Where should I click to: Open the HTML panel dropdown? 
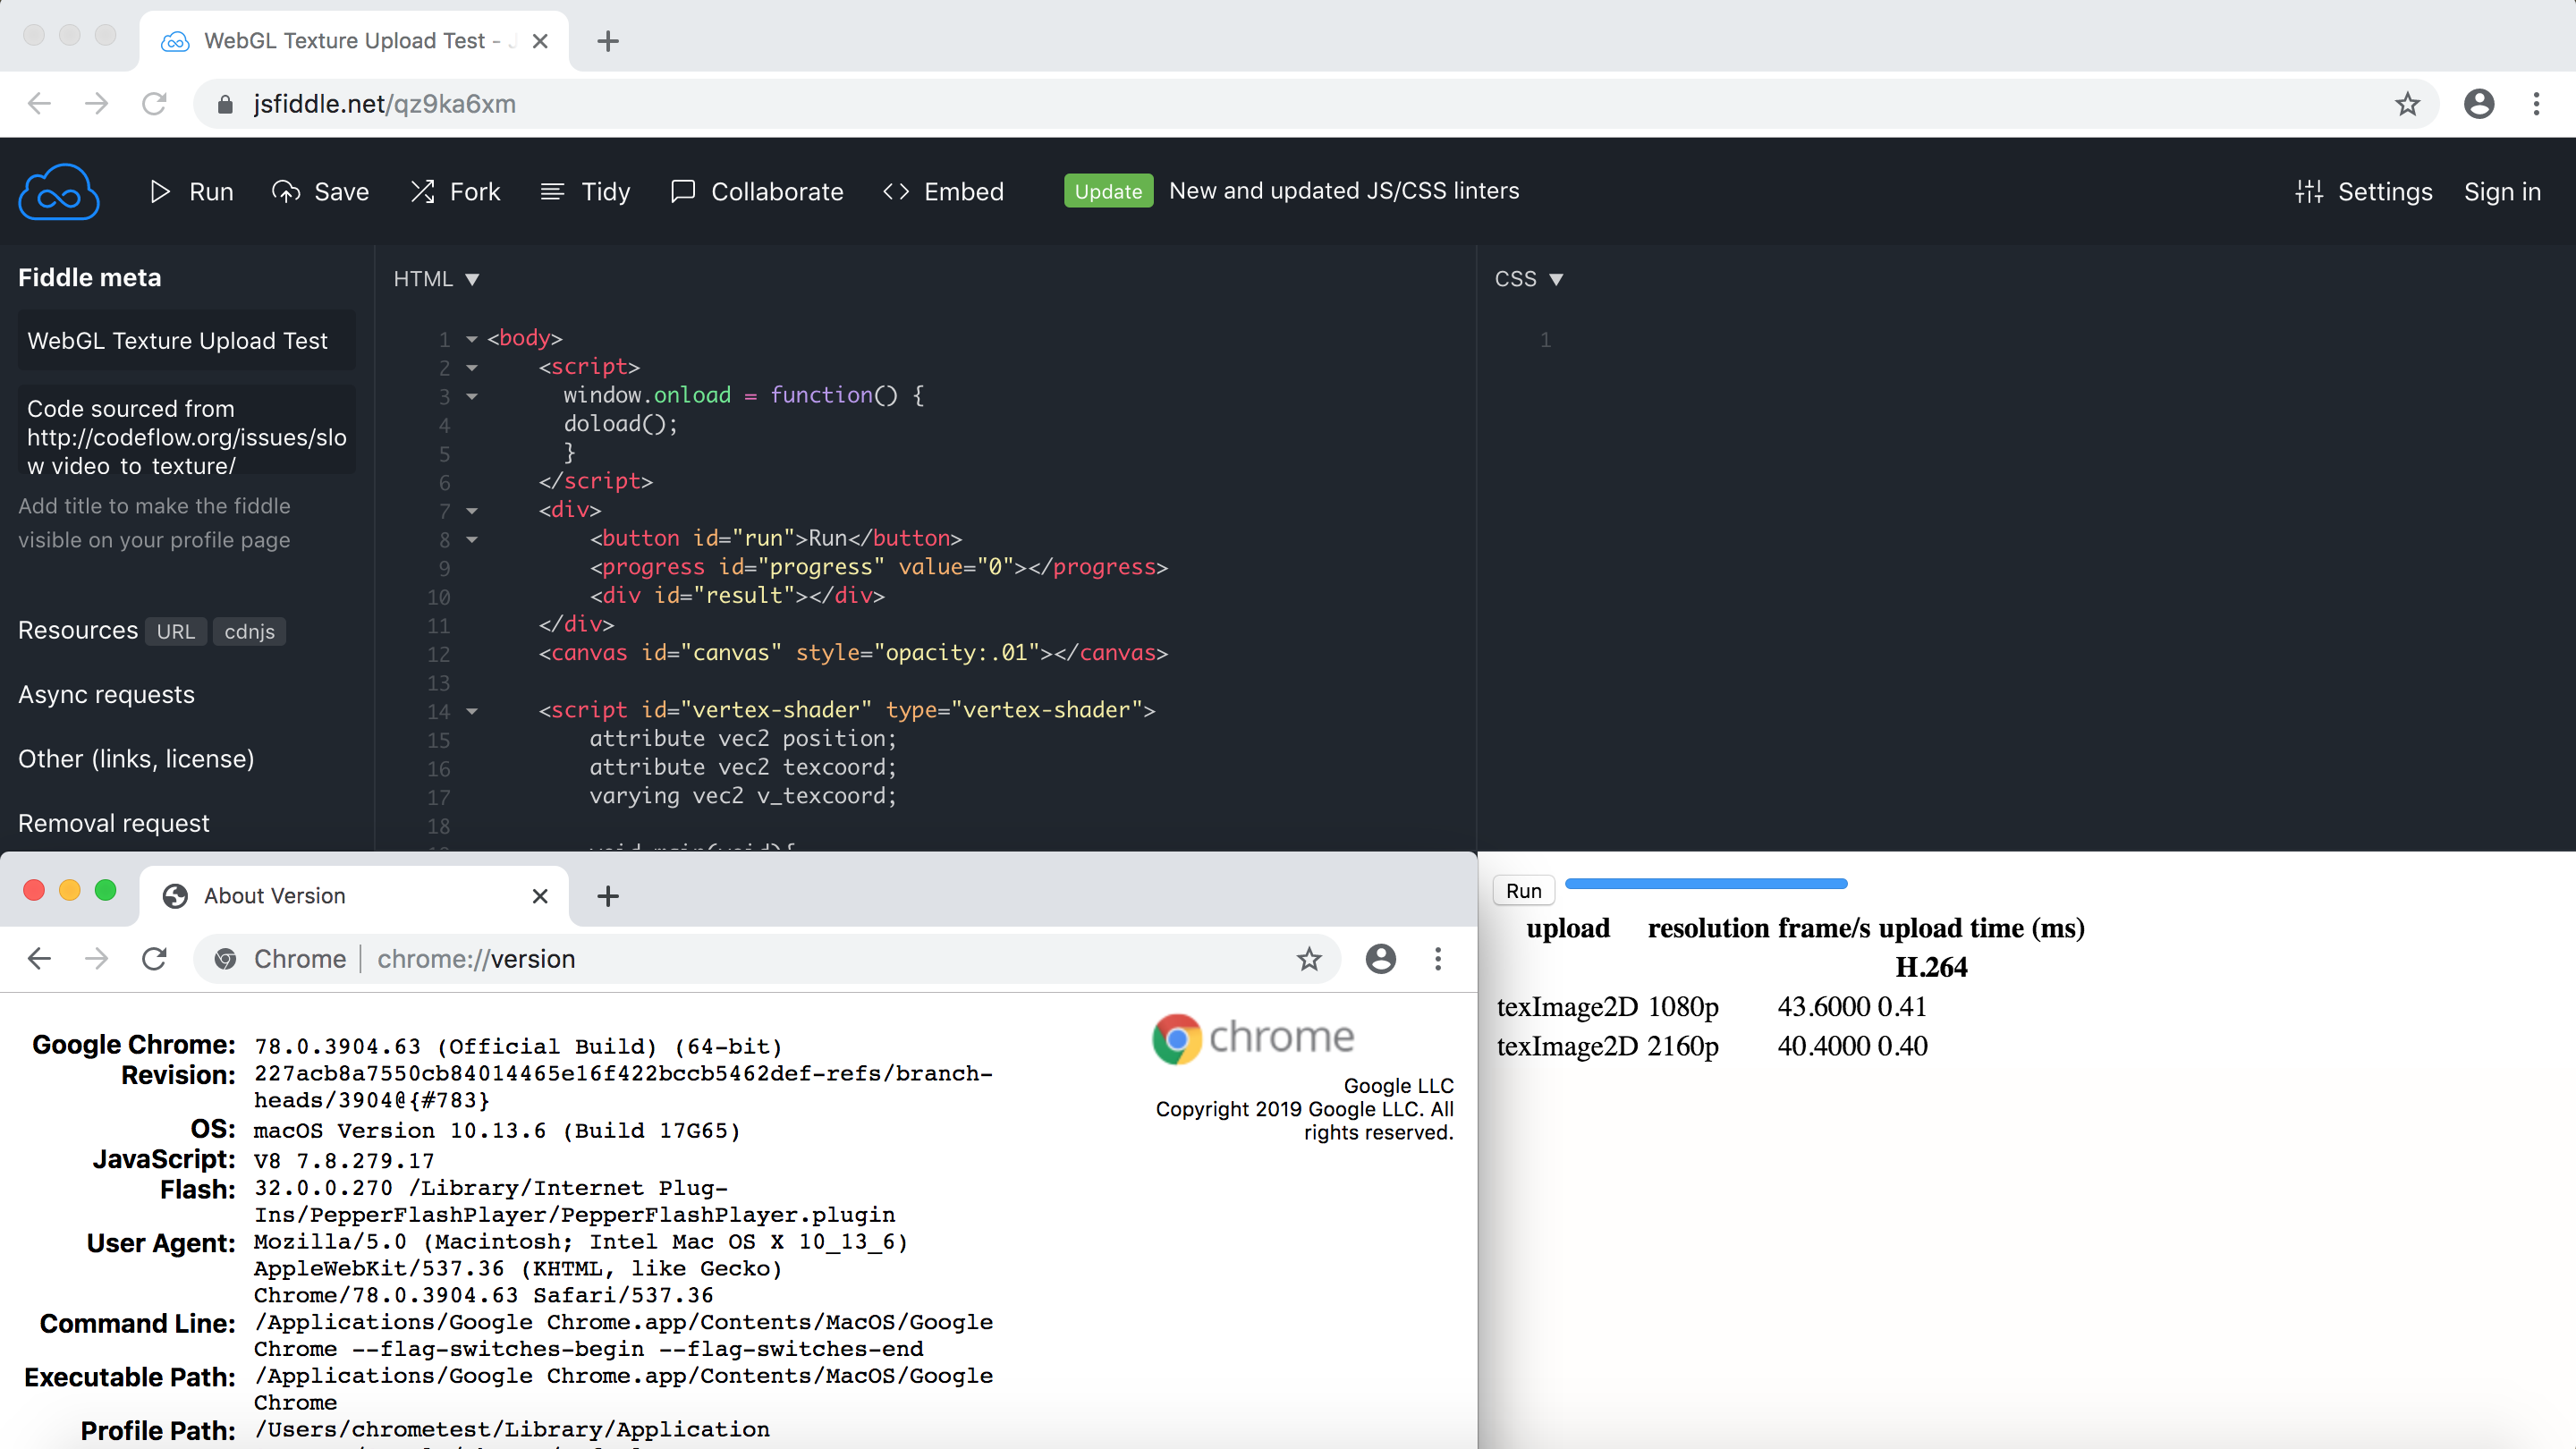(x=437, y=279)
